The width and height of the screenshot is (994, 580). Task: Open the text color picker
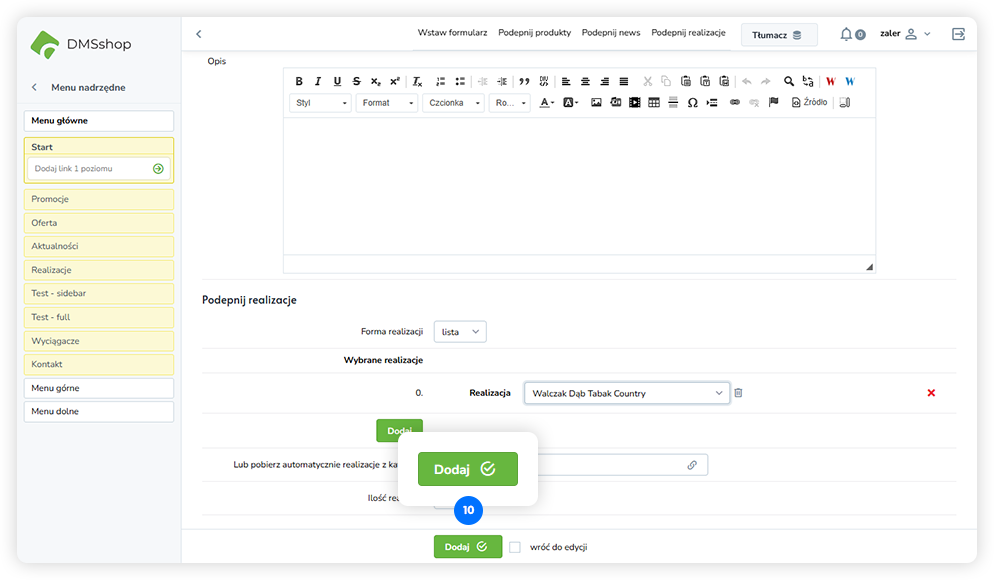[547, 103]
